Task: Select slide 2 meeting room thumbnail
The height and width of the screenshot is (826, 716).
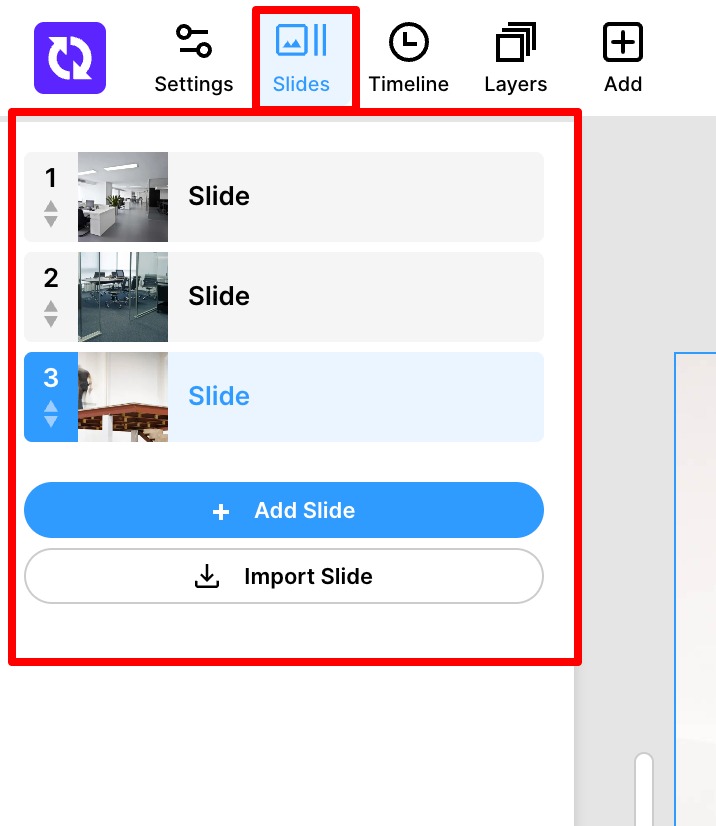Action: pos(123,297)
